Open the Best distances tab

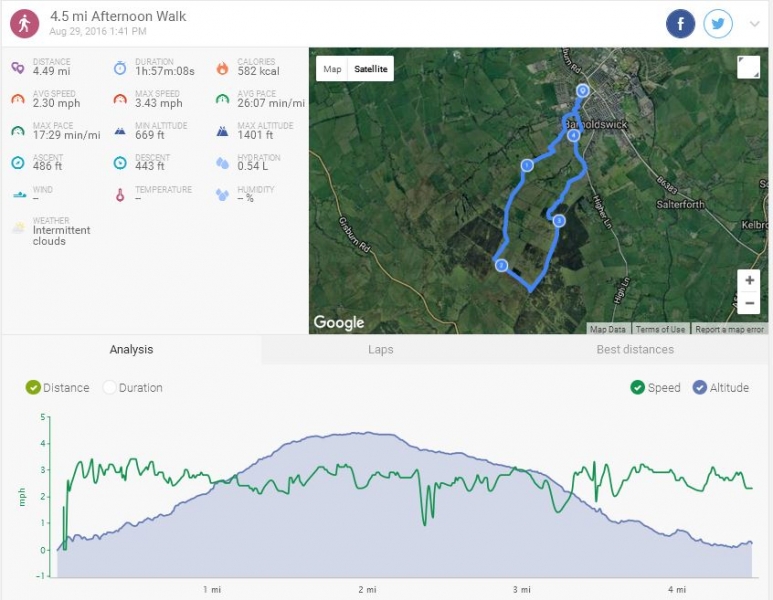click(635, 350)
